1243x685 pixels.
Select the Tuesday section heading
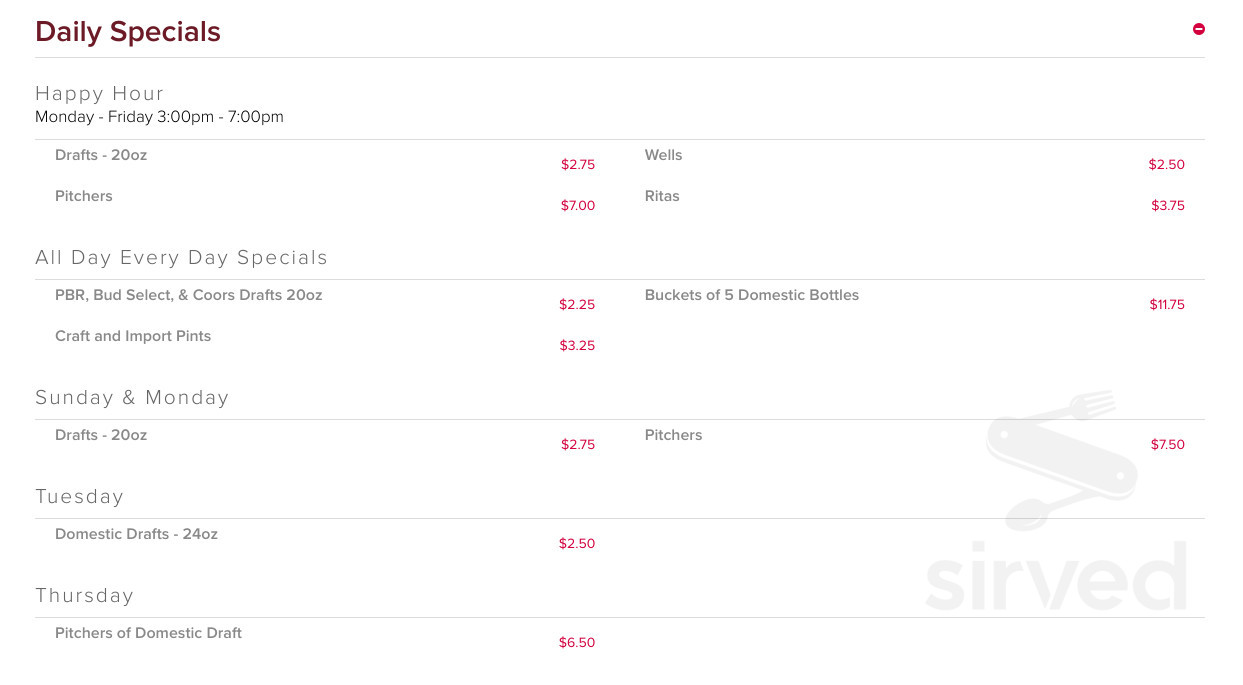(80, 496)
